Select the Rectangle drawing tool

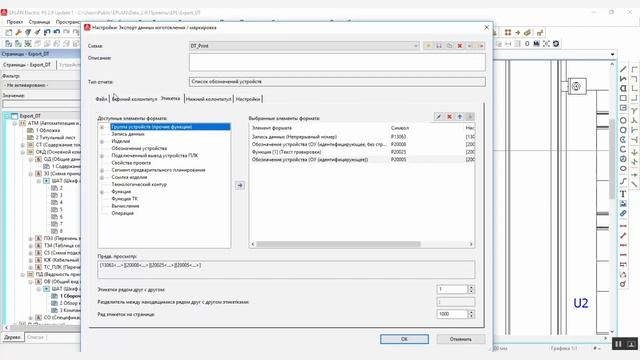[623, 98]
